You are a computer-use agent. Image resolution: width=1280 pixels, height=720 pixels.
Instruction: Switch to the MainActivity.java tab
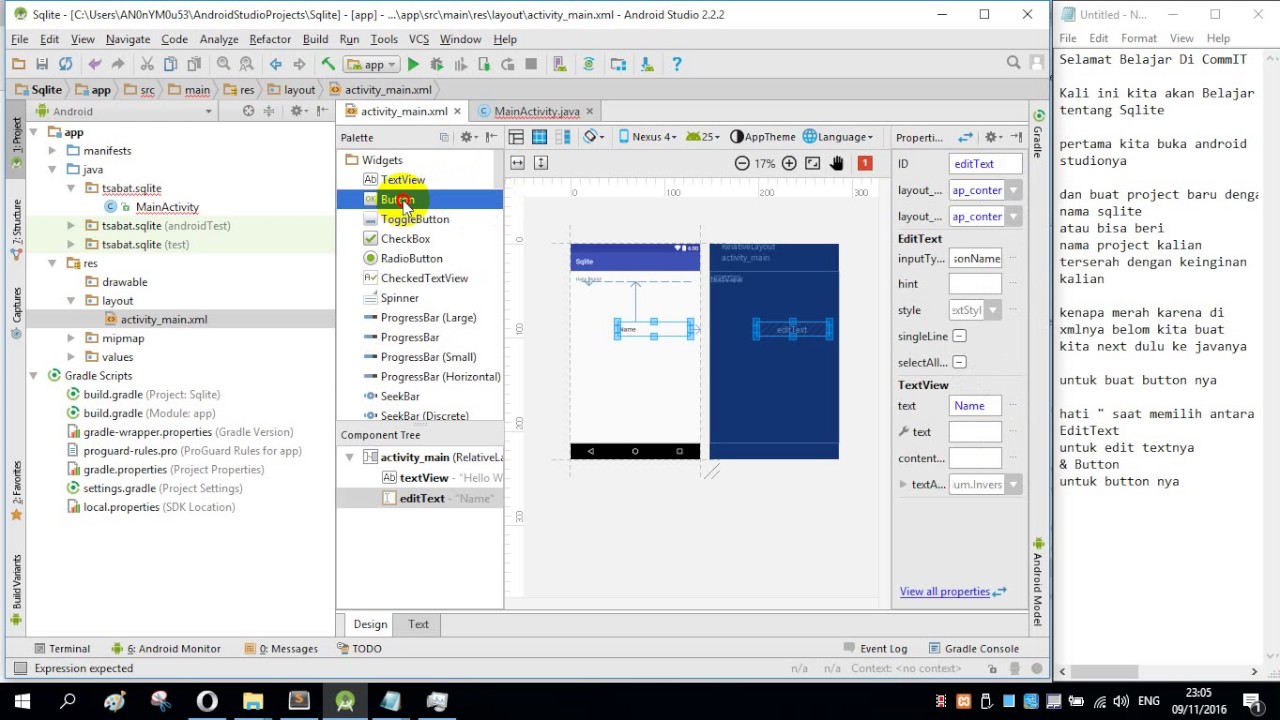tap(535, 111)
